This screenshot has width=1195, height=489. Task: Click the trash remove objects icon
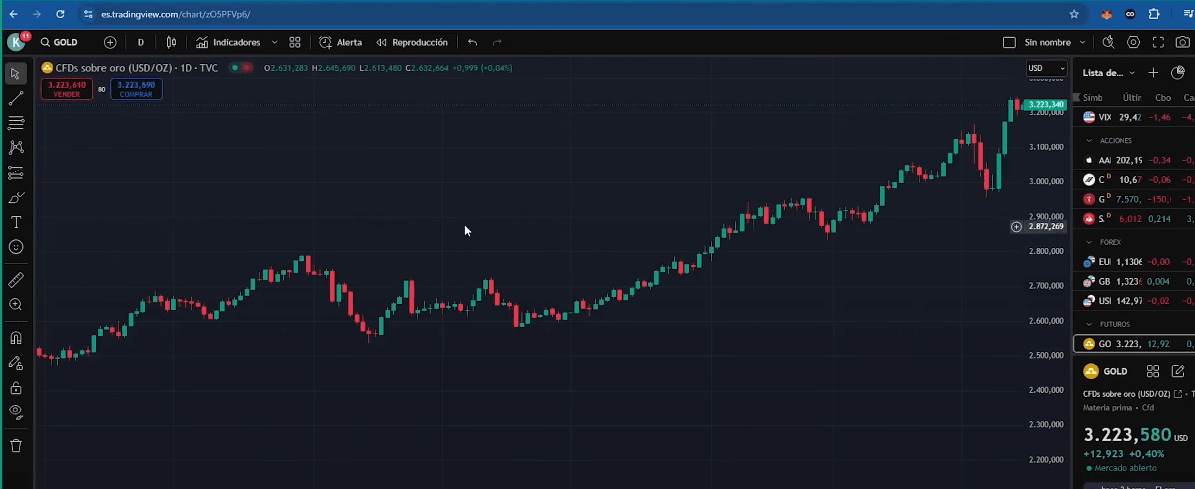point(15,446)
